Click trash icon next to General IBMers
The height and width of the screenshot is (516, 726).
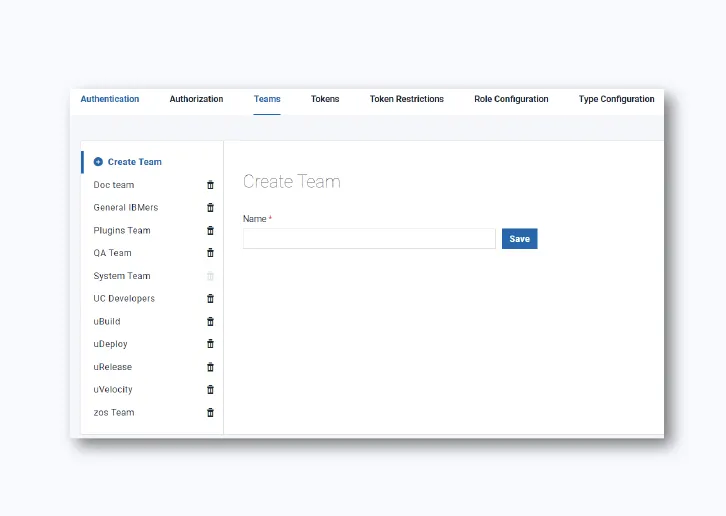click(210, 208)
